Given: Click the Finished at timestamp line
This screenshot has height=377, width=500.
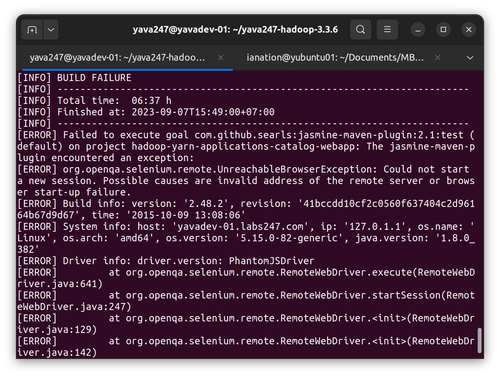Looking at the screenshot, I should pyautogui.click(x=146, y=112).
